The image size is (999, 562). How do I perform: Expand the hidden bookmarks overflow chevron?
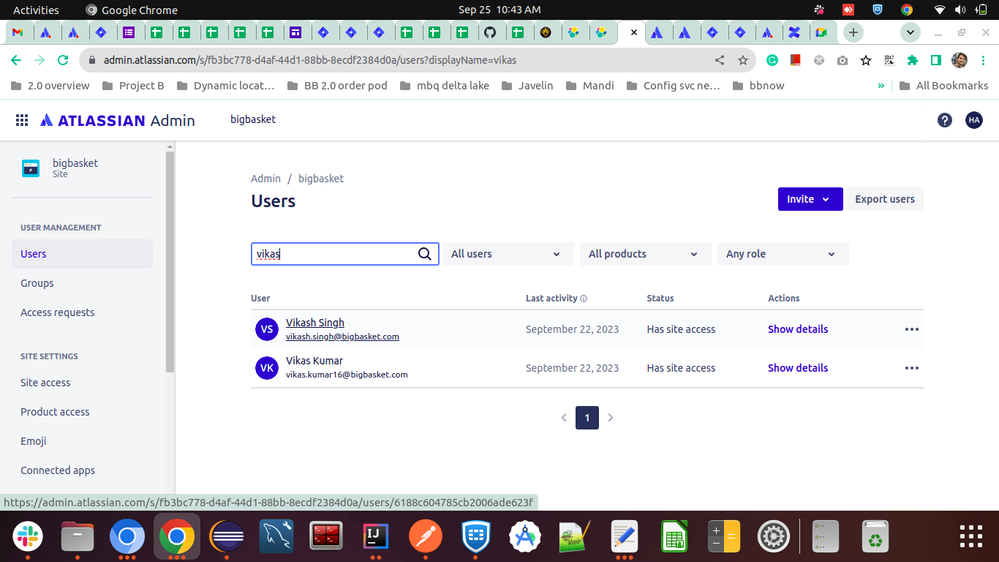tap(881, 85)
